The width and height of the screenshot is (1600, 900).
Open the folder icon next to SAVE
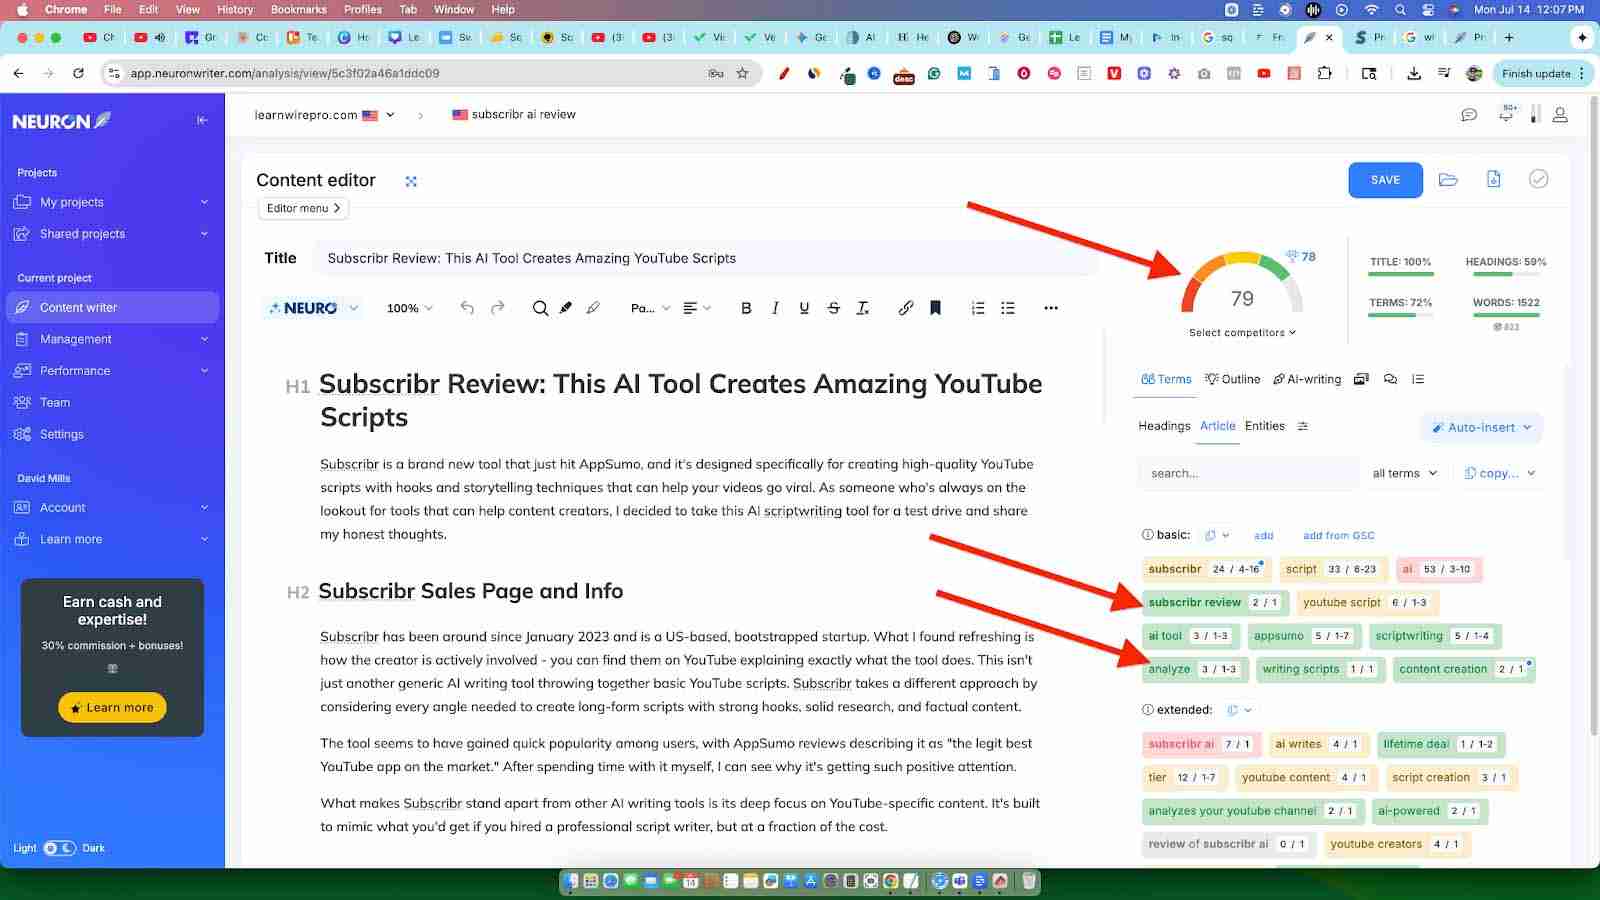pyautogui.click(x=1447, y=179)
